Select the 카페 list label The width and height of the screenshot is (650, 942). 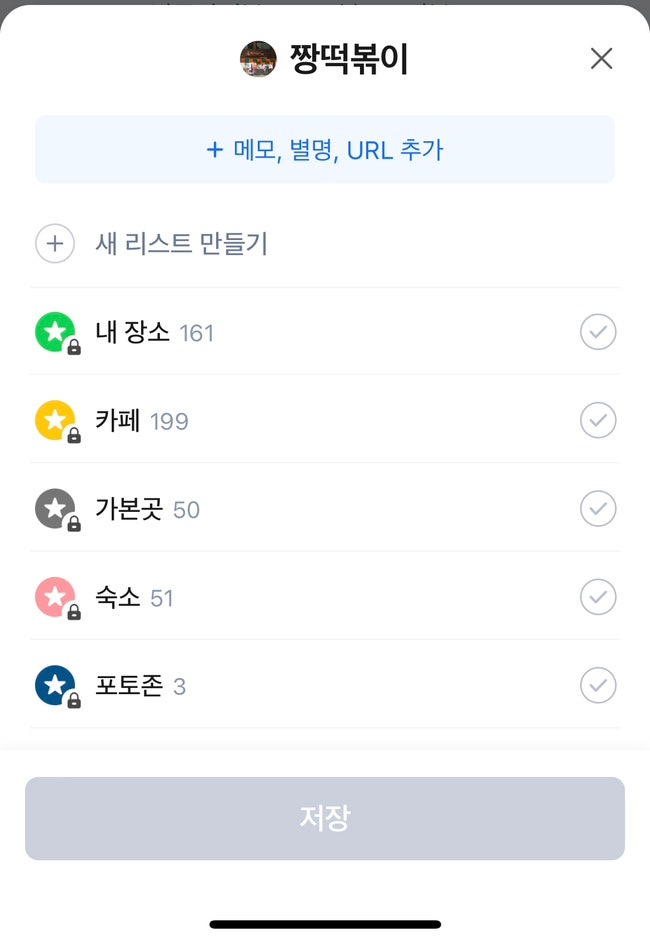(118, 421)
